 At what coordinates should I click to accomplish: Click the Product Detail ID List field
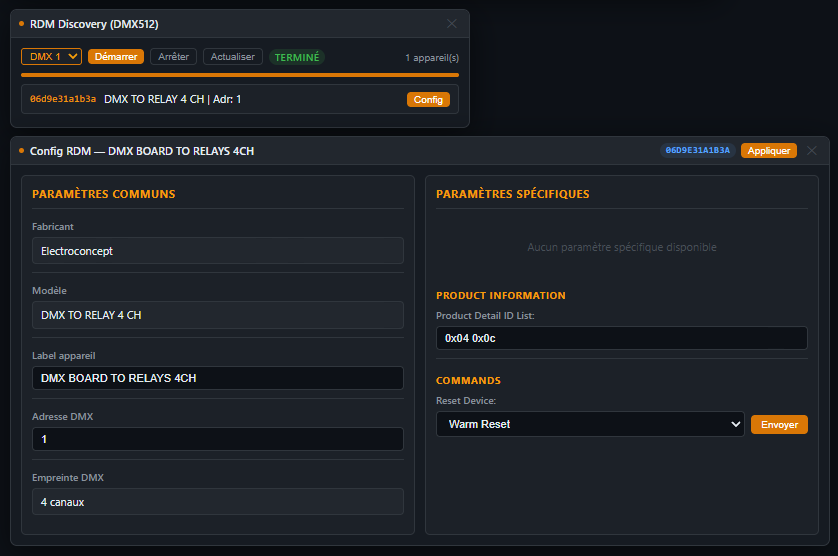[621, 339]
